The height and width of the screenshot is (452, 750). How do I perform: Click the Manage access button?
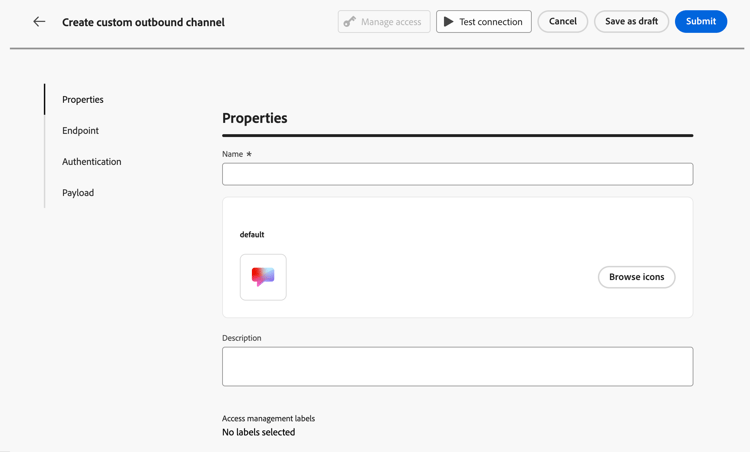(x=384, y=22)
